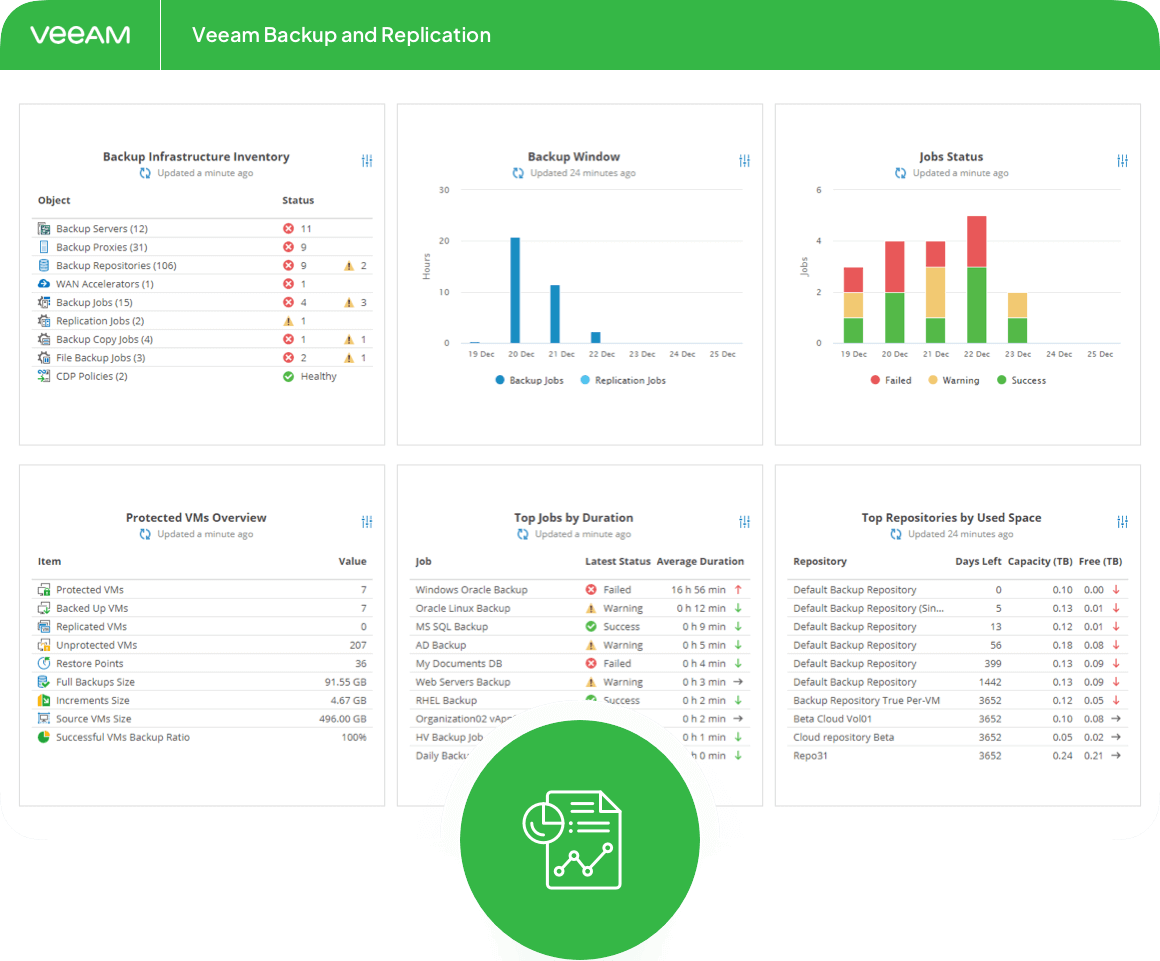This screenshot has height=961, width=1160.
Task: Open the Beta Cloud Vol01 repository
Action: coord(957,719)
